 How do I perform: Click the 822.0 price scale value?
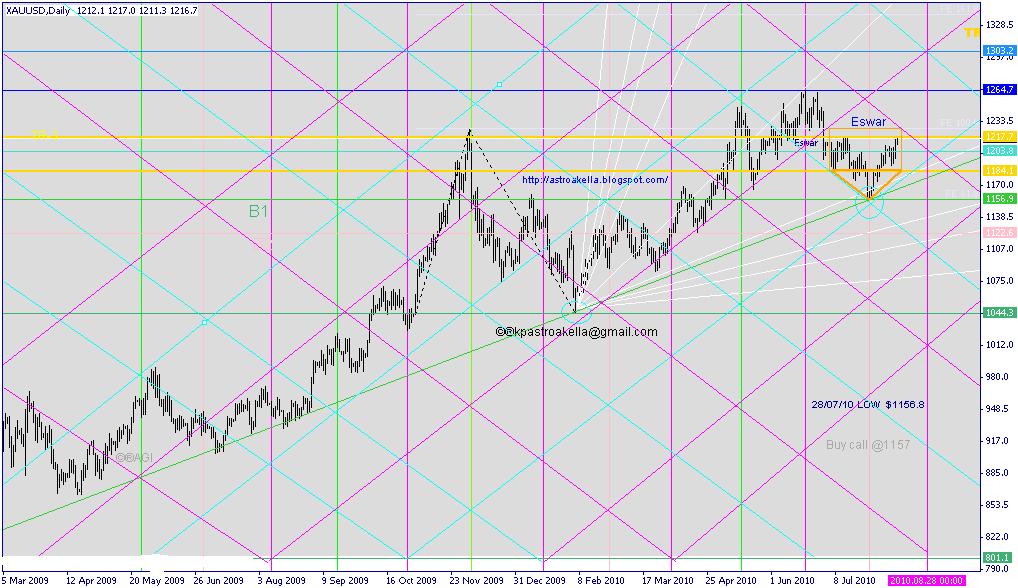click(997, 537)
